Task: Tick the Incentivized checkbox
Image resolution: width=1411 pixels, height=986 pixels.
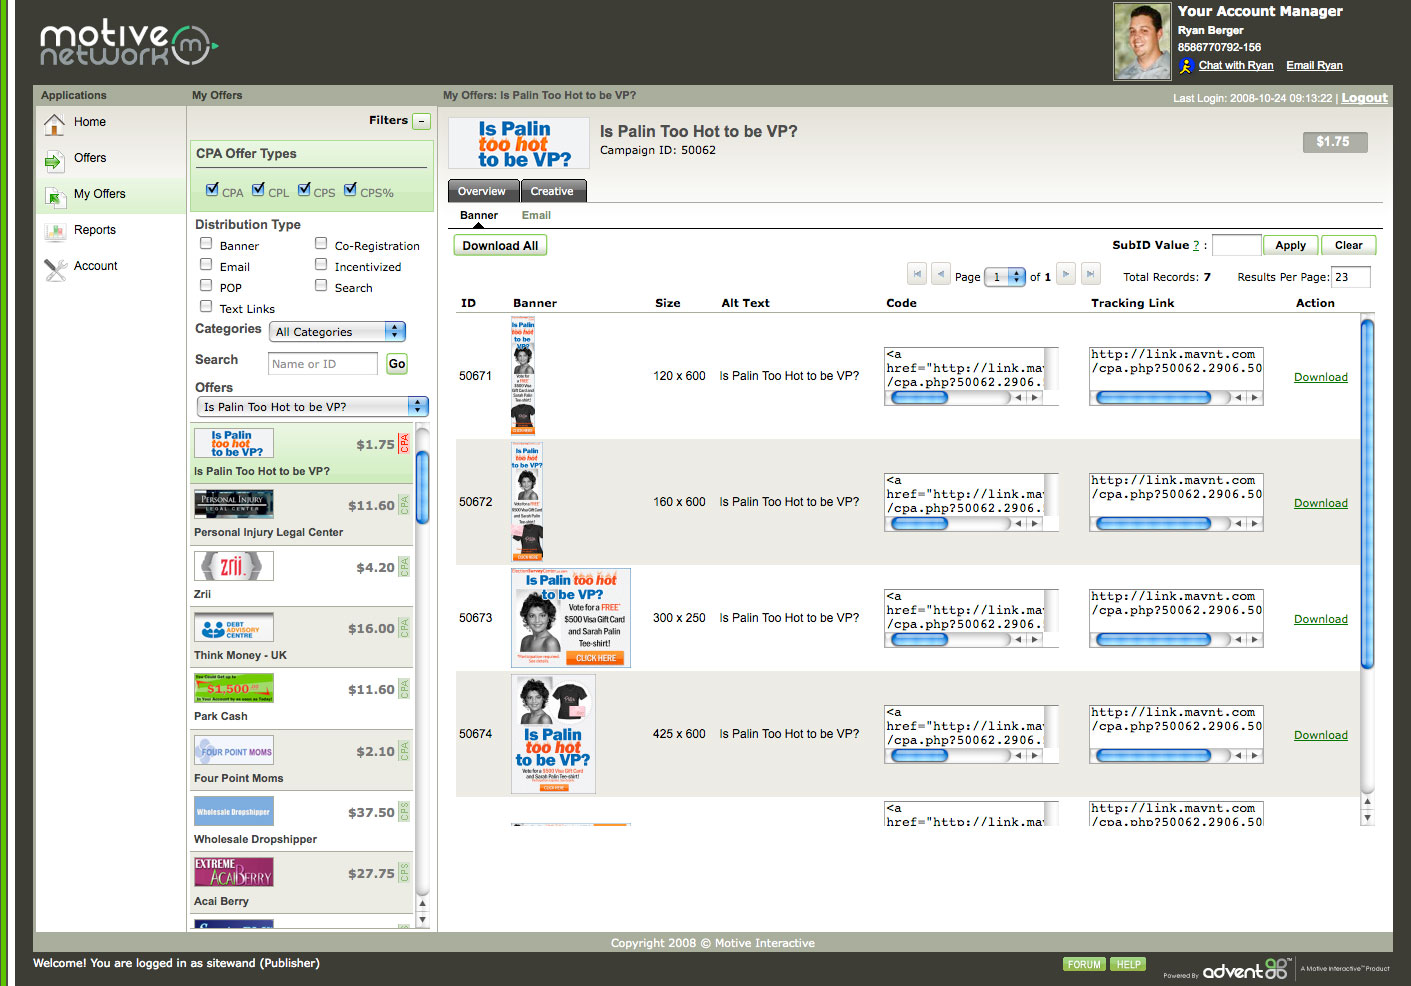Action: point(321,264)
